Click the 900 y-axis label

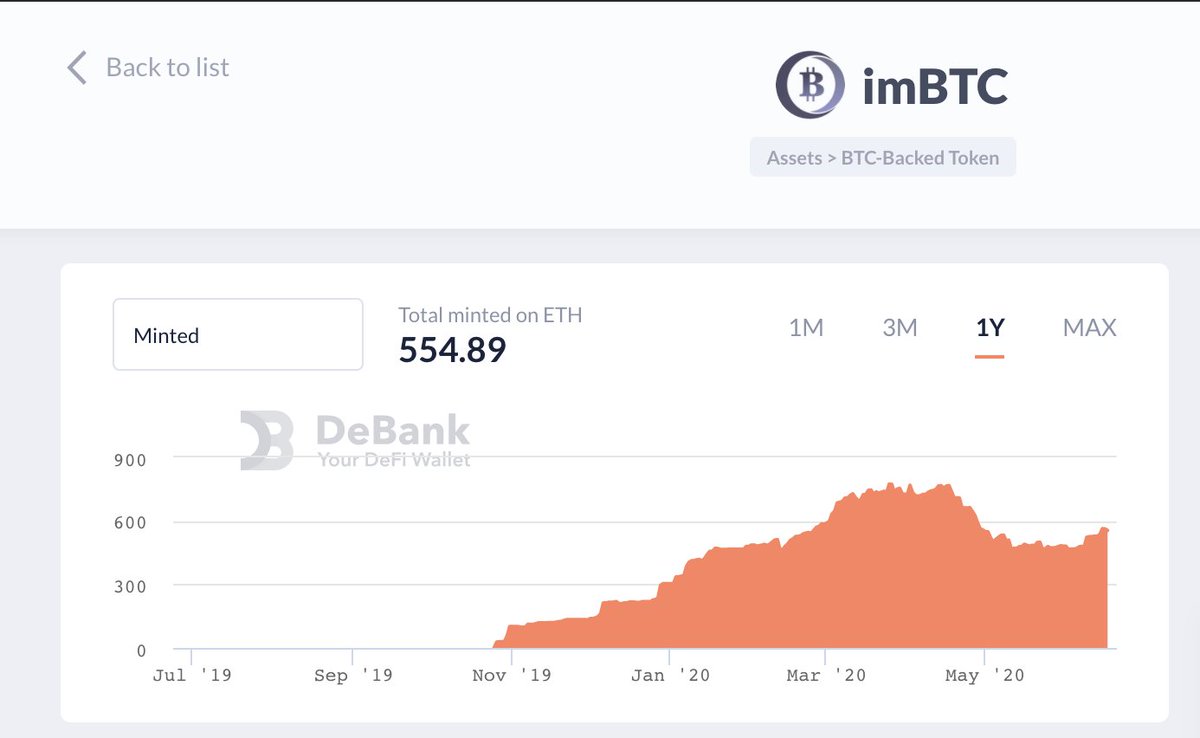pos(129,460)
